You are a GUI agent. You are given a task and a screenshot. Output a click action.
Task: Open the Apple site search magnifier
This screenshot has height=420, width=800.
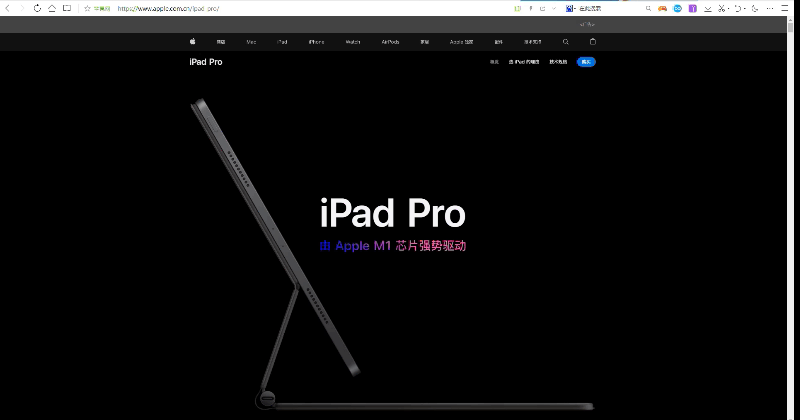[x=565, y=42]
